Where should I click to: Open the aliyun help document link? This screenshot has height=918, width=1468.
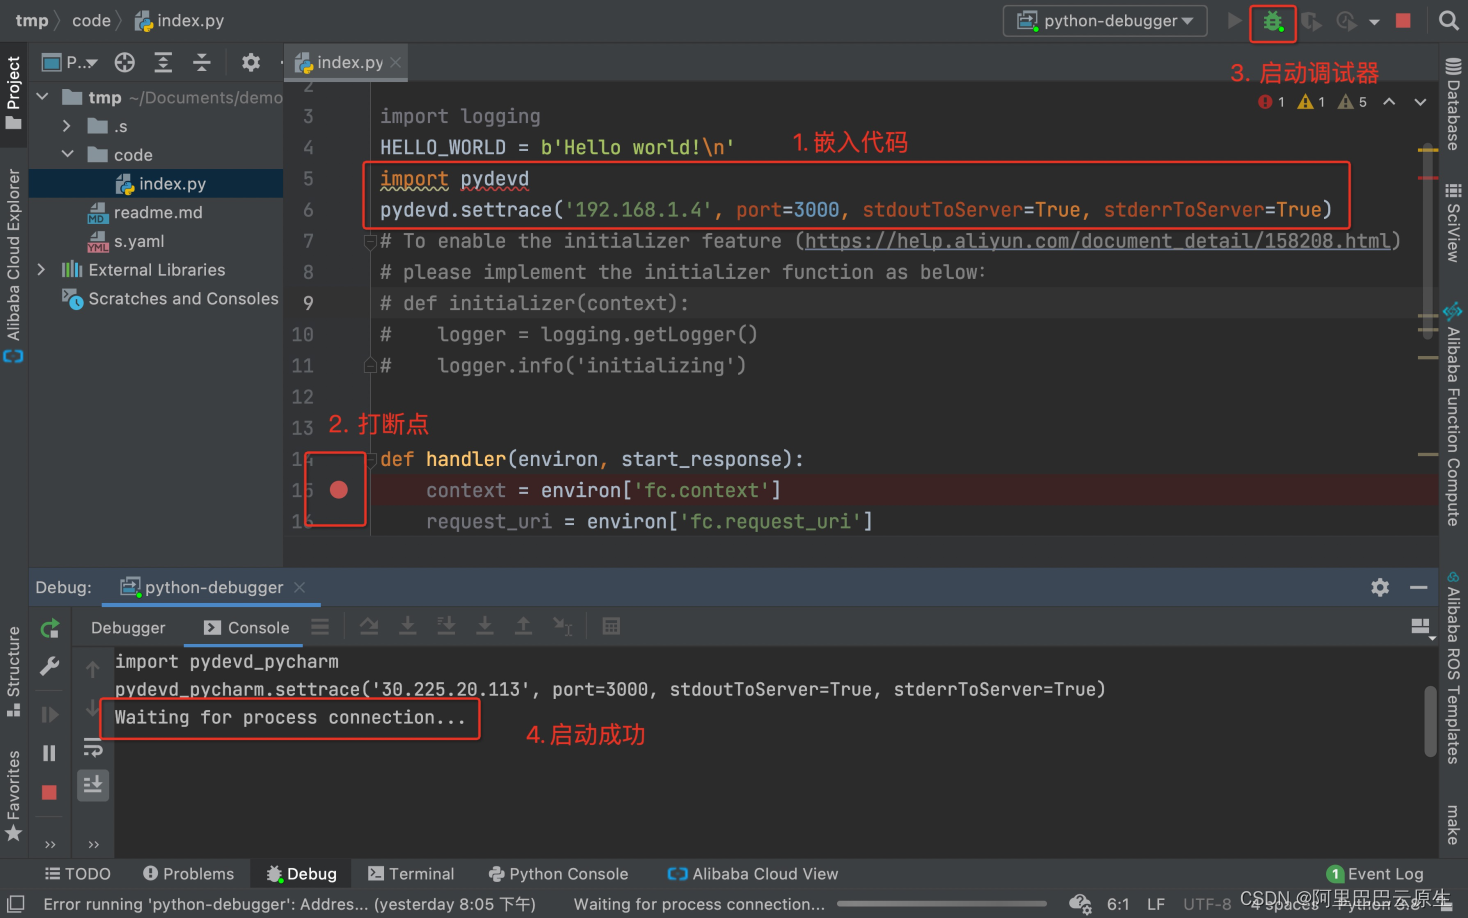pos(1097,241)
